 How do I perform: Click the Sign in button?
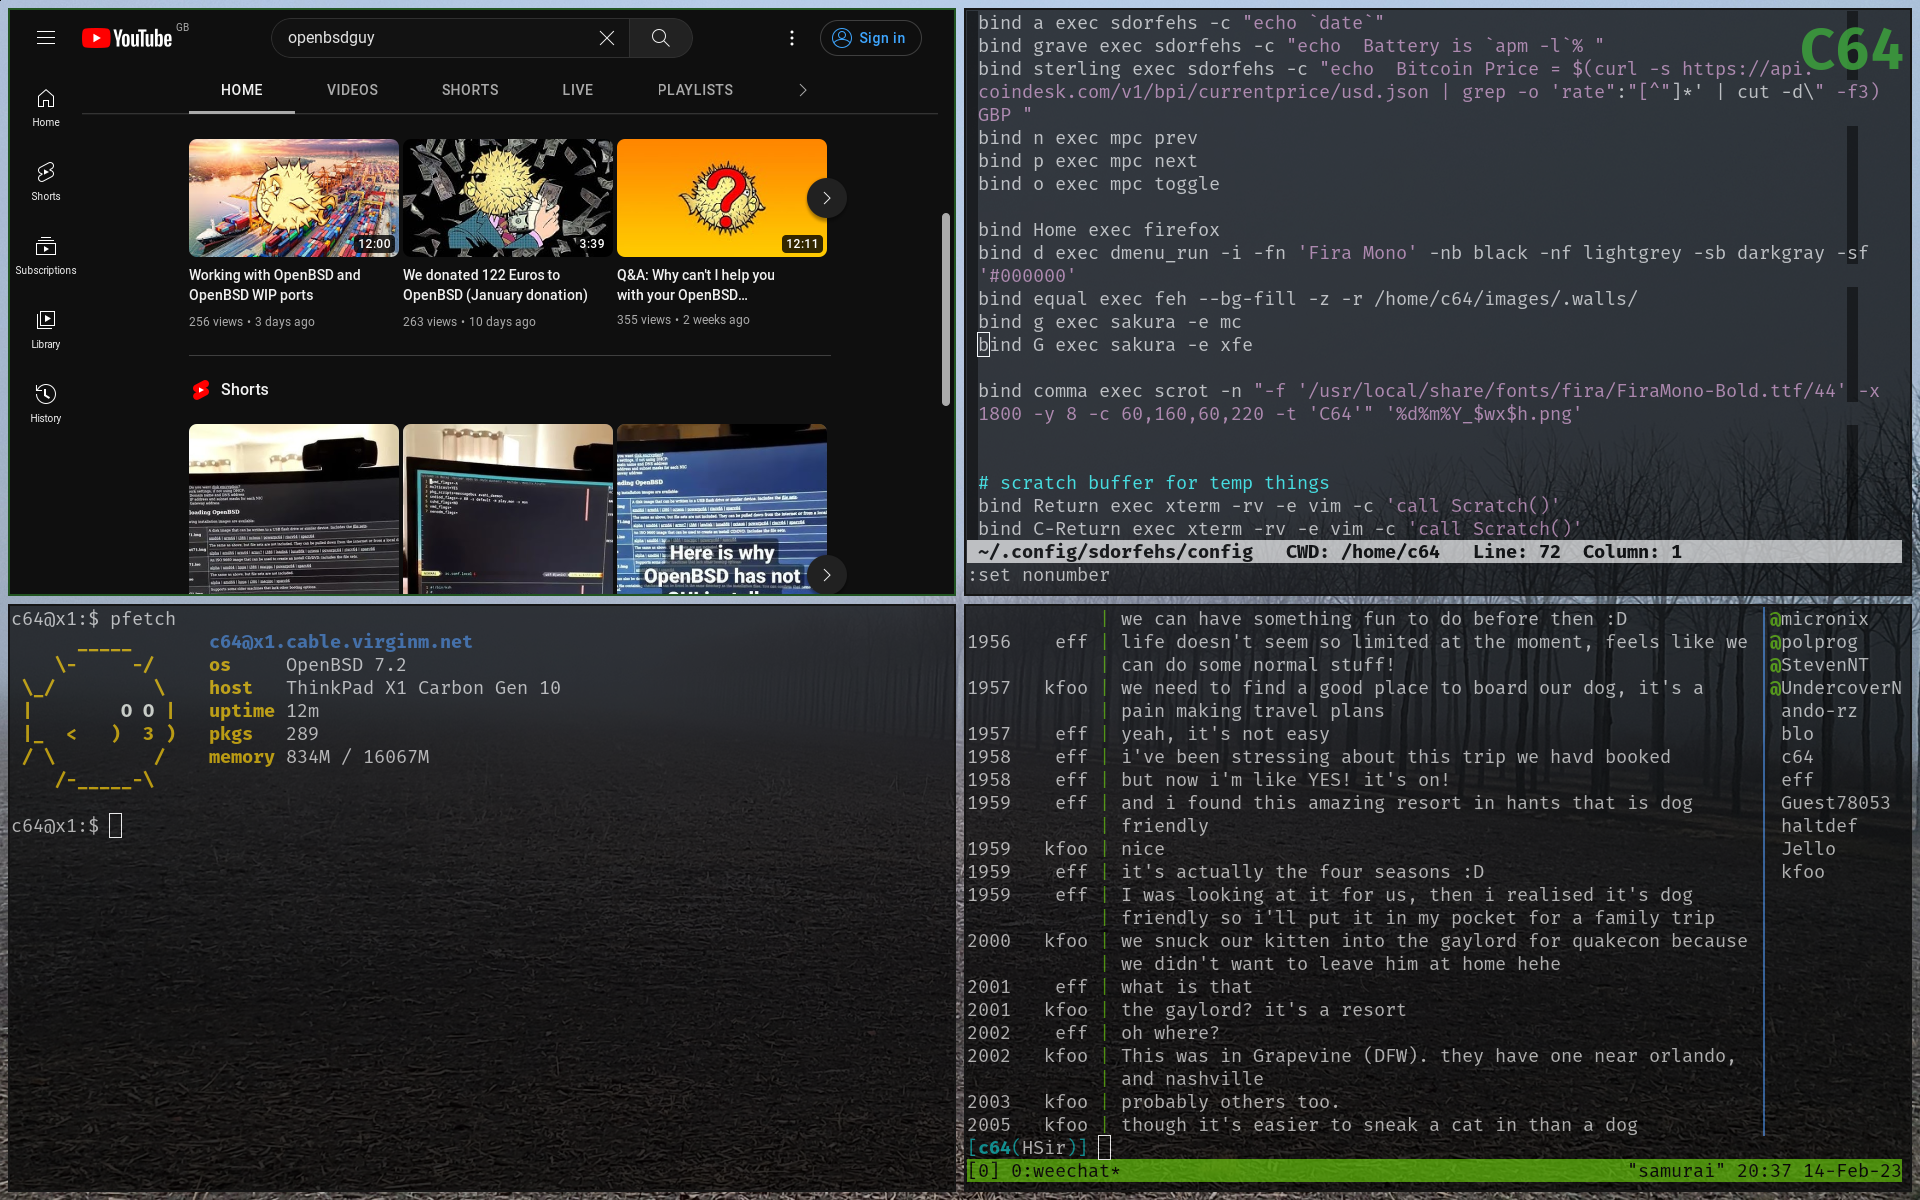point(870,38)
